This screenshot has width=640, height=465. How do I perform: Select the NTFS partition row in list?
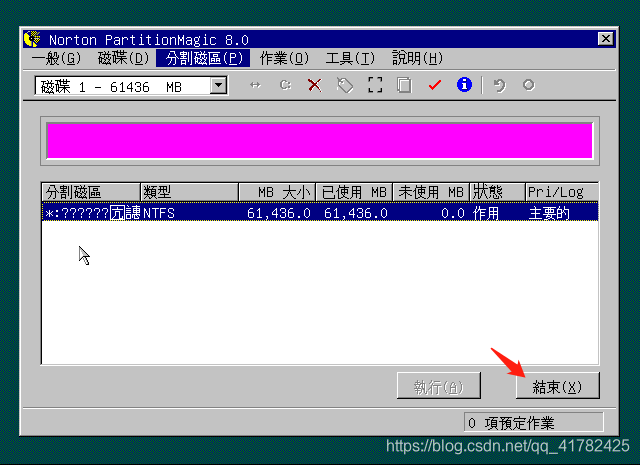(320, 212)
